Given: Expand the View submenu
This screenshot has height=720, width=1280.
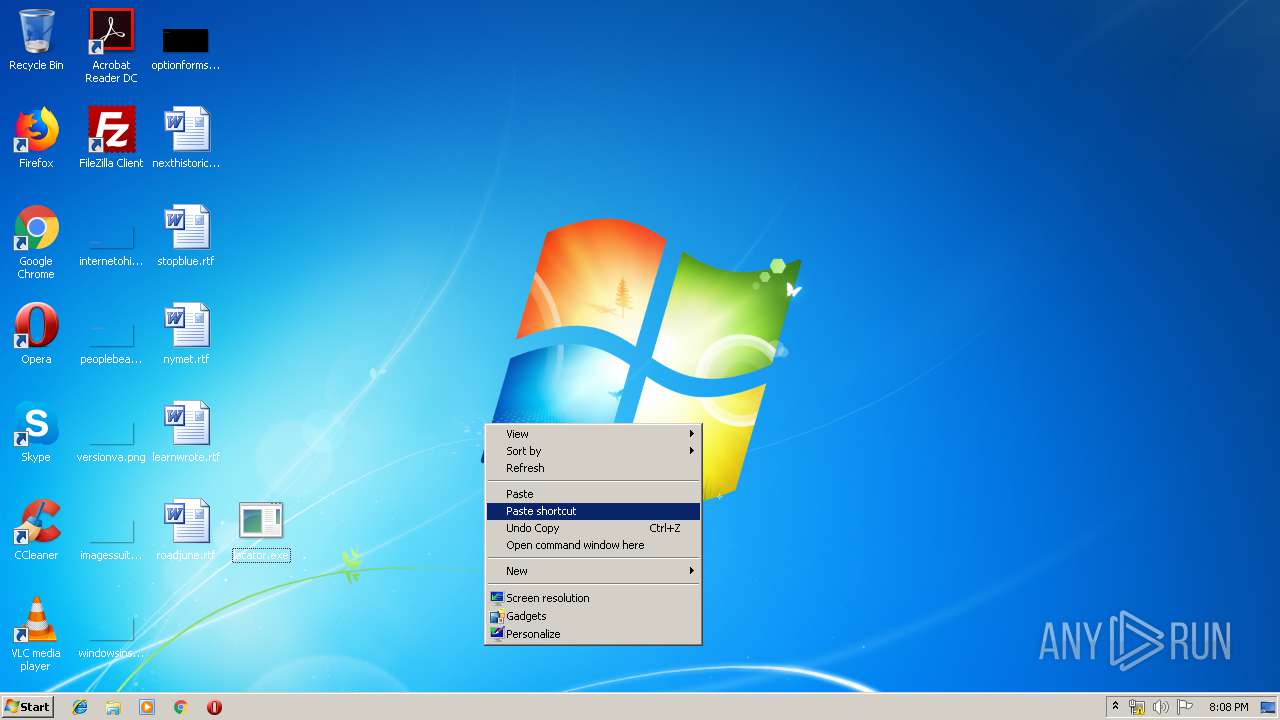Looking at the screenshot, I should (593, 434).
